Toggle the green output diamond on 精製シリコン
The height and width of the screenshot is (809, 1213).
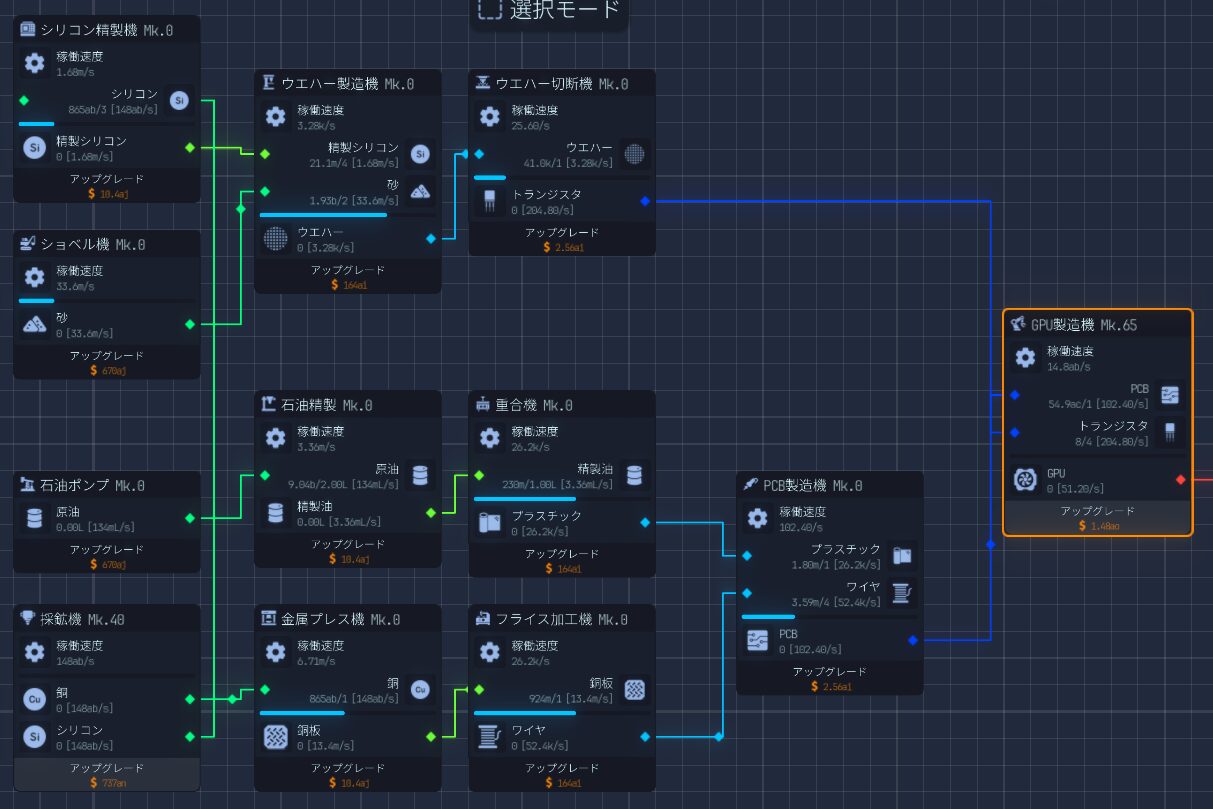[x=192, y=147]
